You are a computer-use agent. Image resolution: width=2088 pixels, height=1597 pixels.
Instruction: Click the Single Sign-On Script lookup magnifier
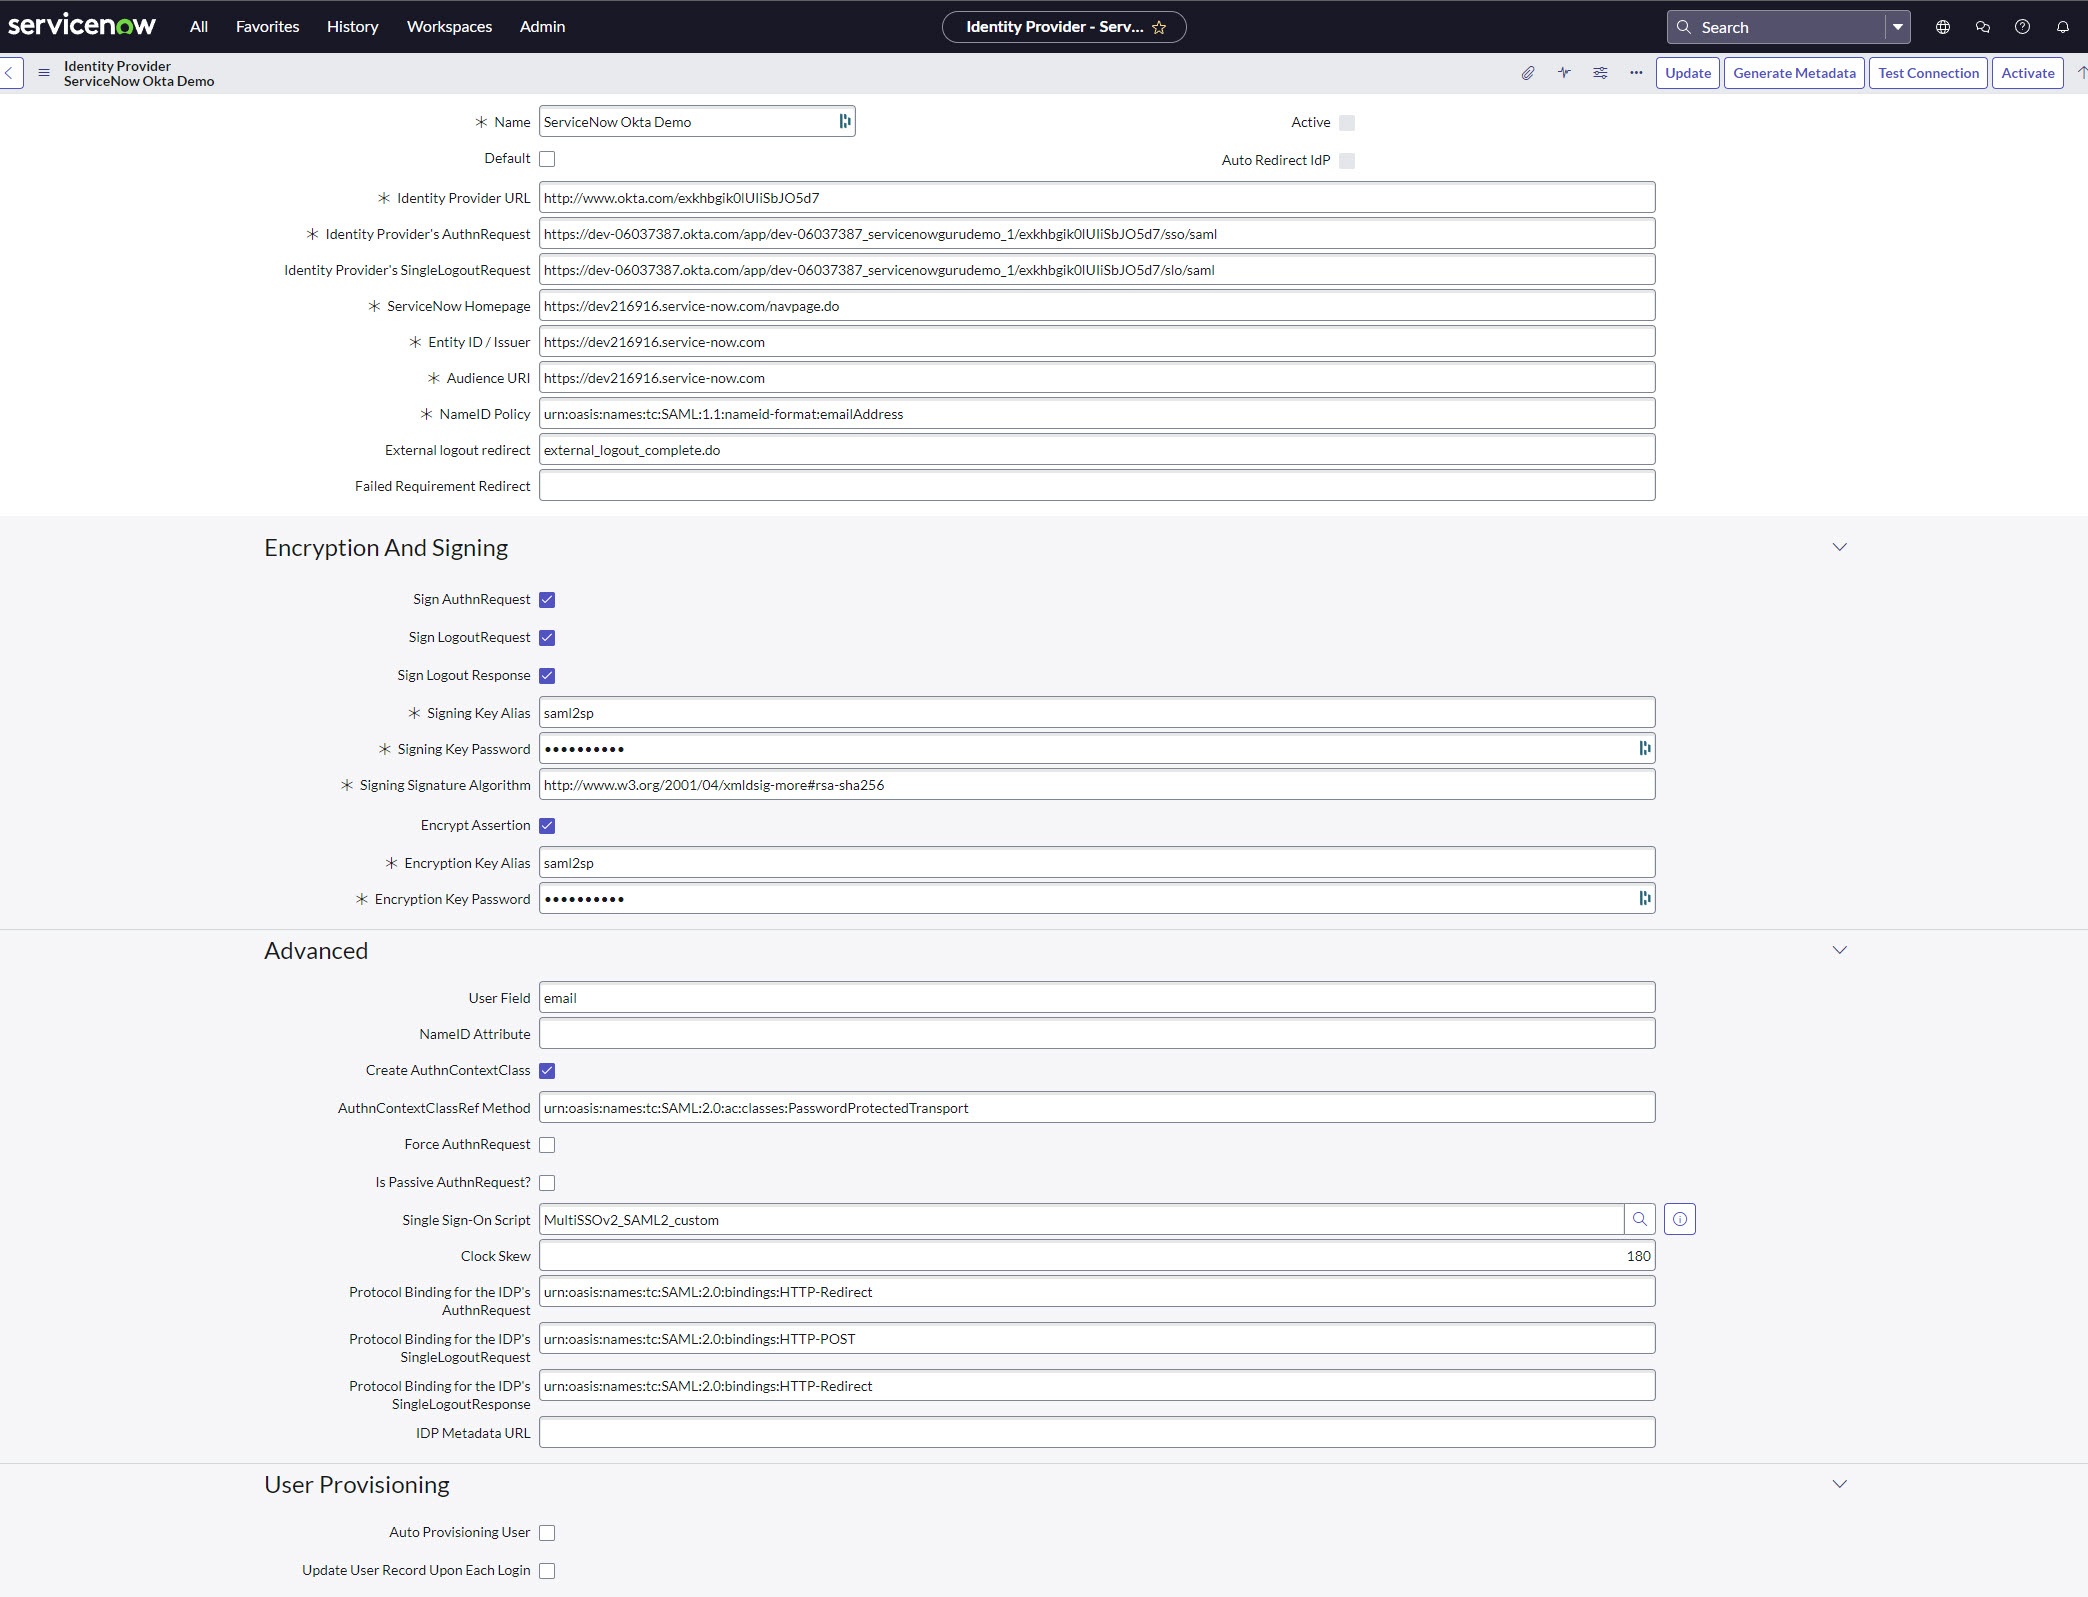1639,1219
